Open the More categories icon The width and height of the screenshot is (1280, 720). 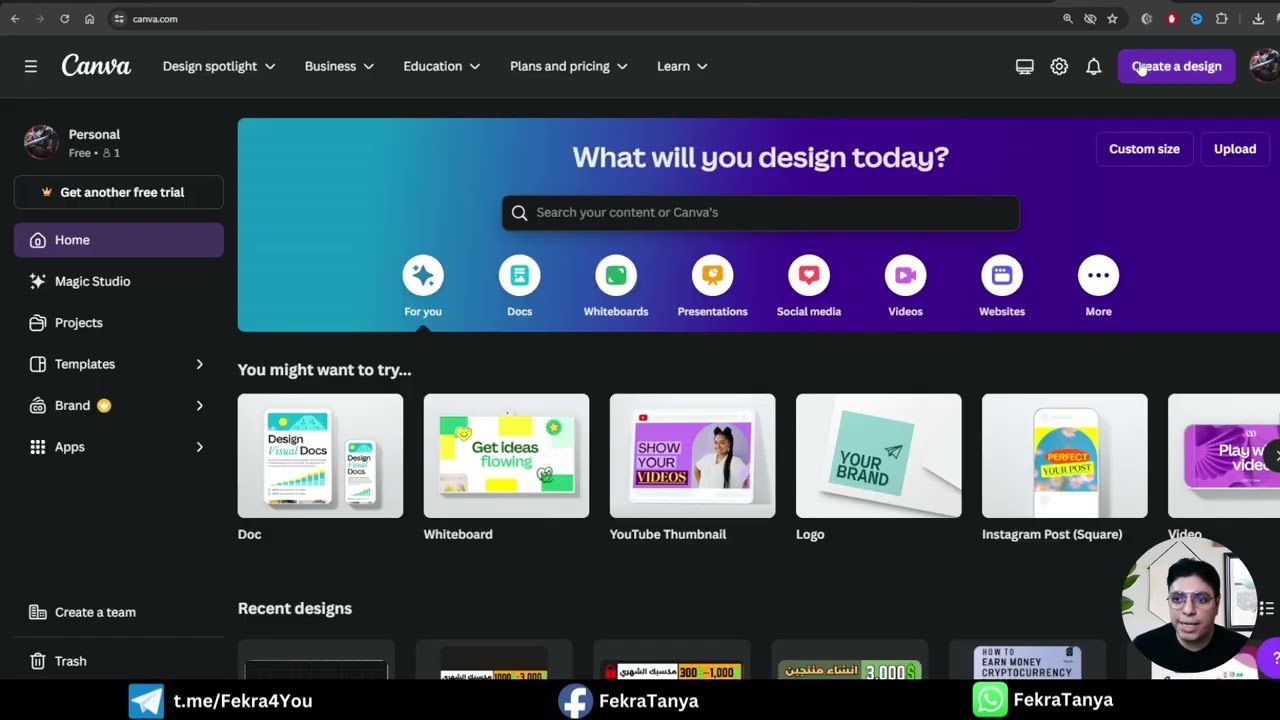(1098, 275)
